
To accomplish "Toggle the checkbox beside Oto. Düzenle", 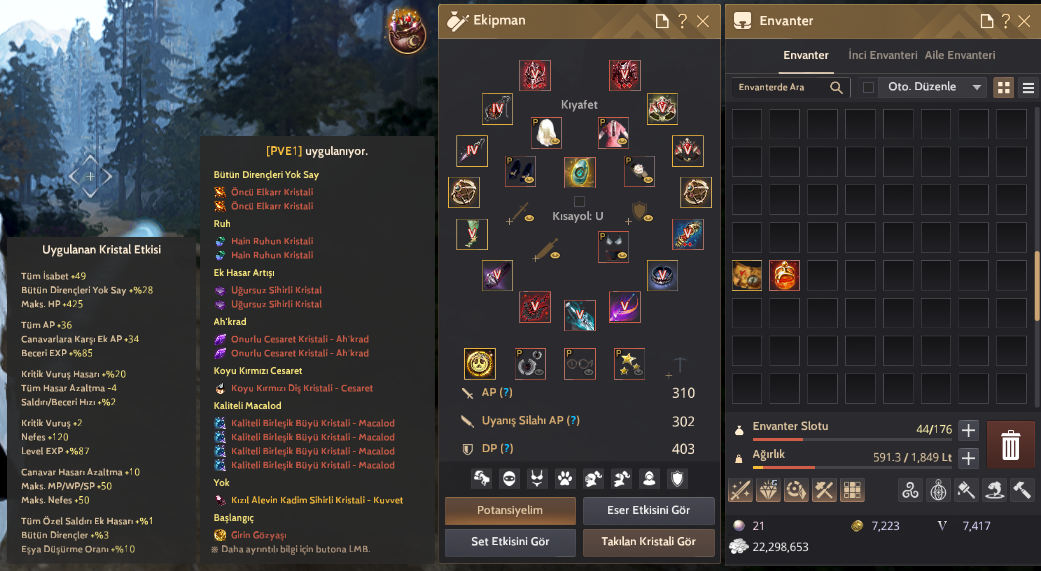I will (868, 87).
